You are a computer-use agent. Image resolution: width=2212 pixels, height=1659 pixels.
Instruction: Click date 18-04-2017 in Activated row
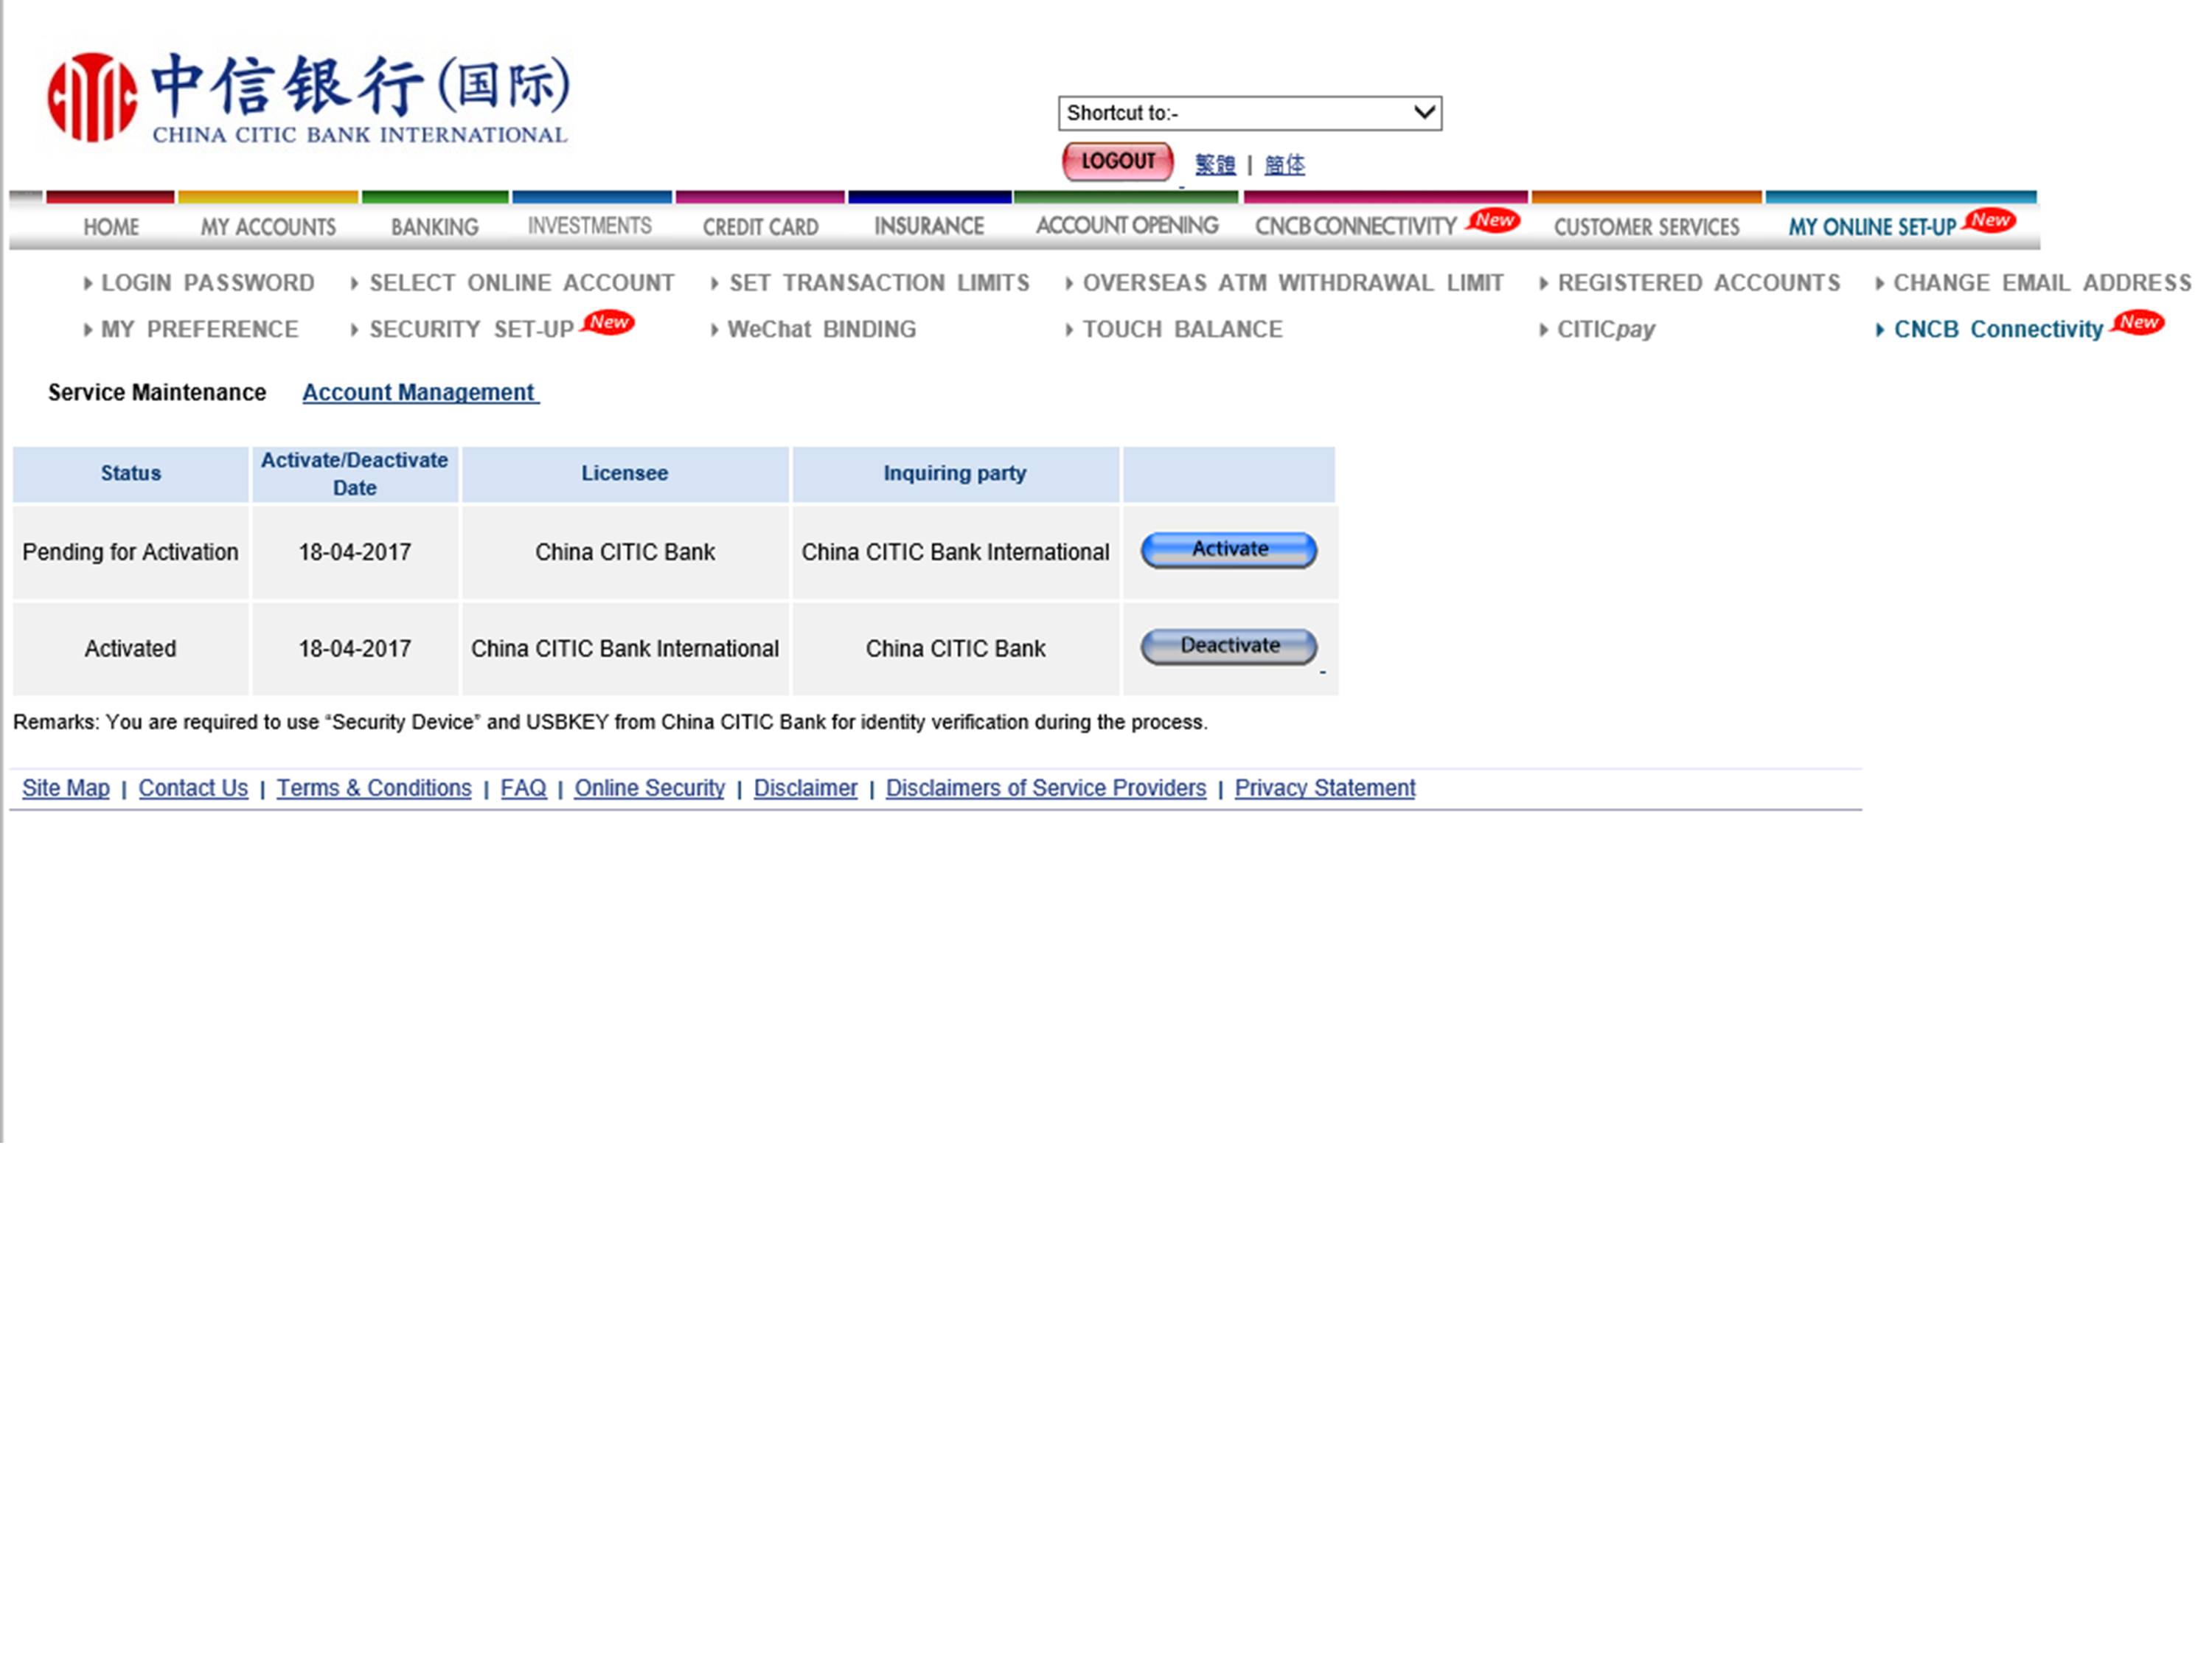pyautogui.click(x=355, y=649)
